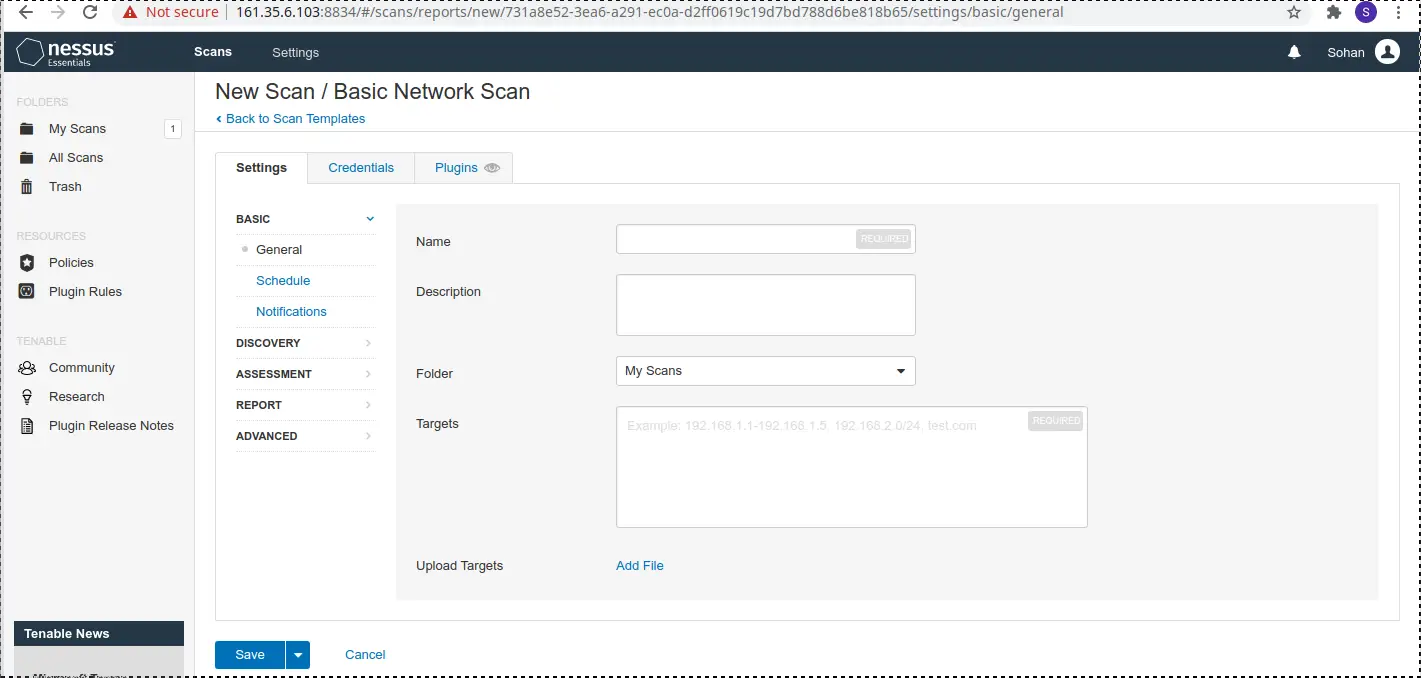Expand the ADVANCED settings section
Screen dimensions: 1421x678
305,436
